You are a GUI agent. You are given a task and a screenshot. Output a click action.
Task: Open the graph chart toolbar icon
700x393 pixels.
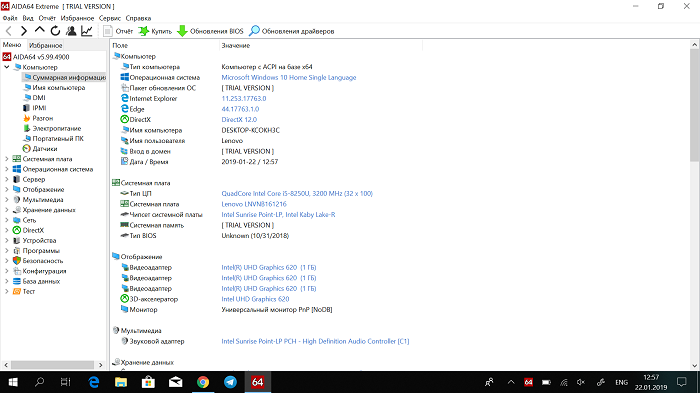point(87,31)
